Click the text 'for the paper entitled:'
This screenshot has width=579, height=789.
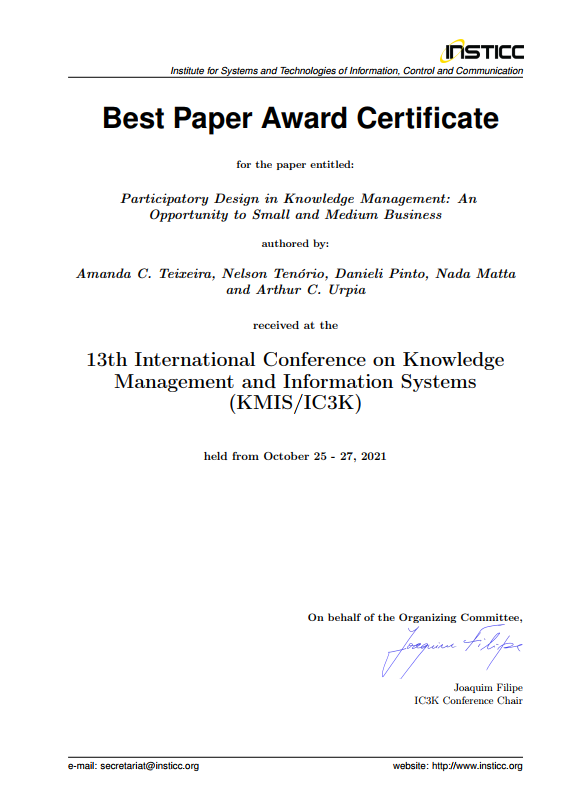(x=295, y=165)
